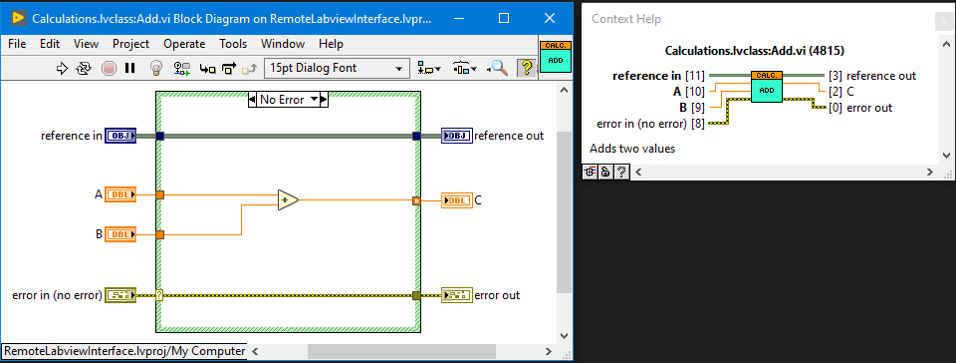Screen dimensions: 956x363
Task: Click the A input tunnel on case structure
Action: 160,195
